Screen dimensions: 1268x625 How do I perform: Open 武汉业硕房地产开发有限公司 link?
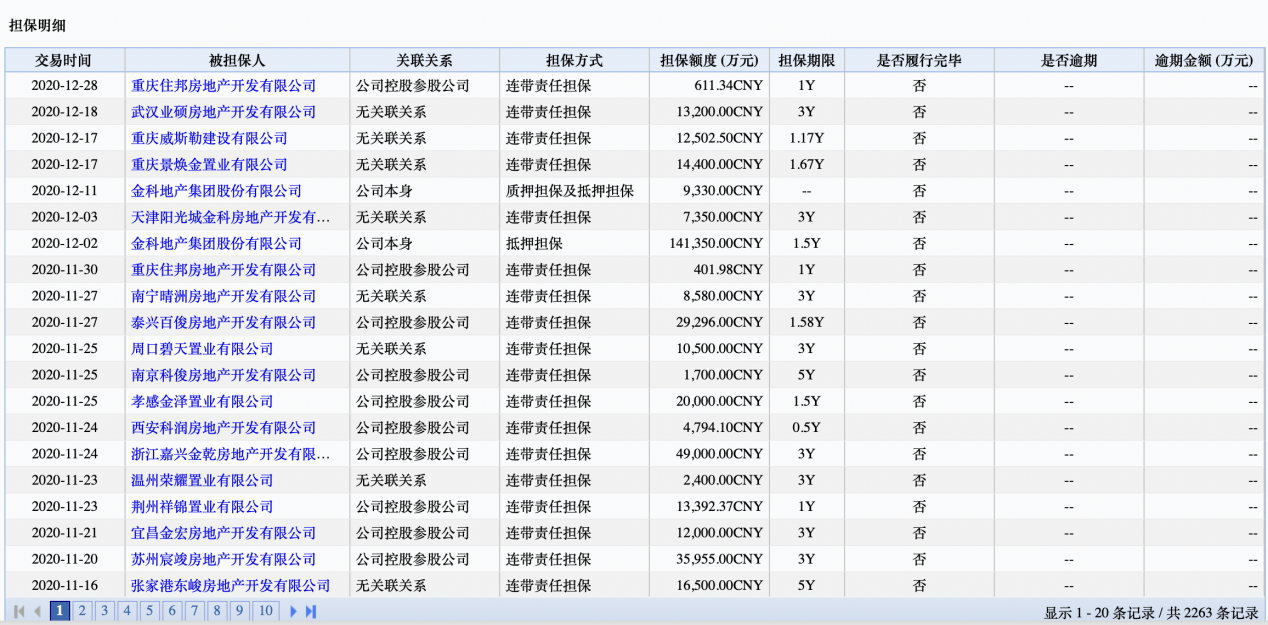click(x=224, y=112)
